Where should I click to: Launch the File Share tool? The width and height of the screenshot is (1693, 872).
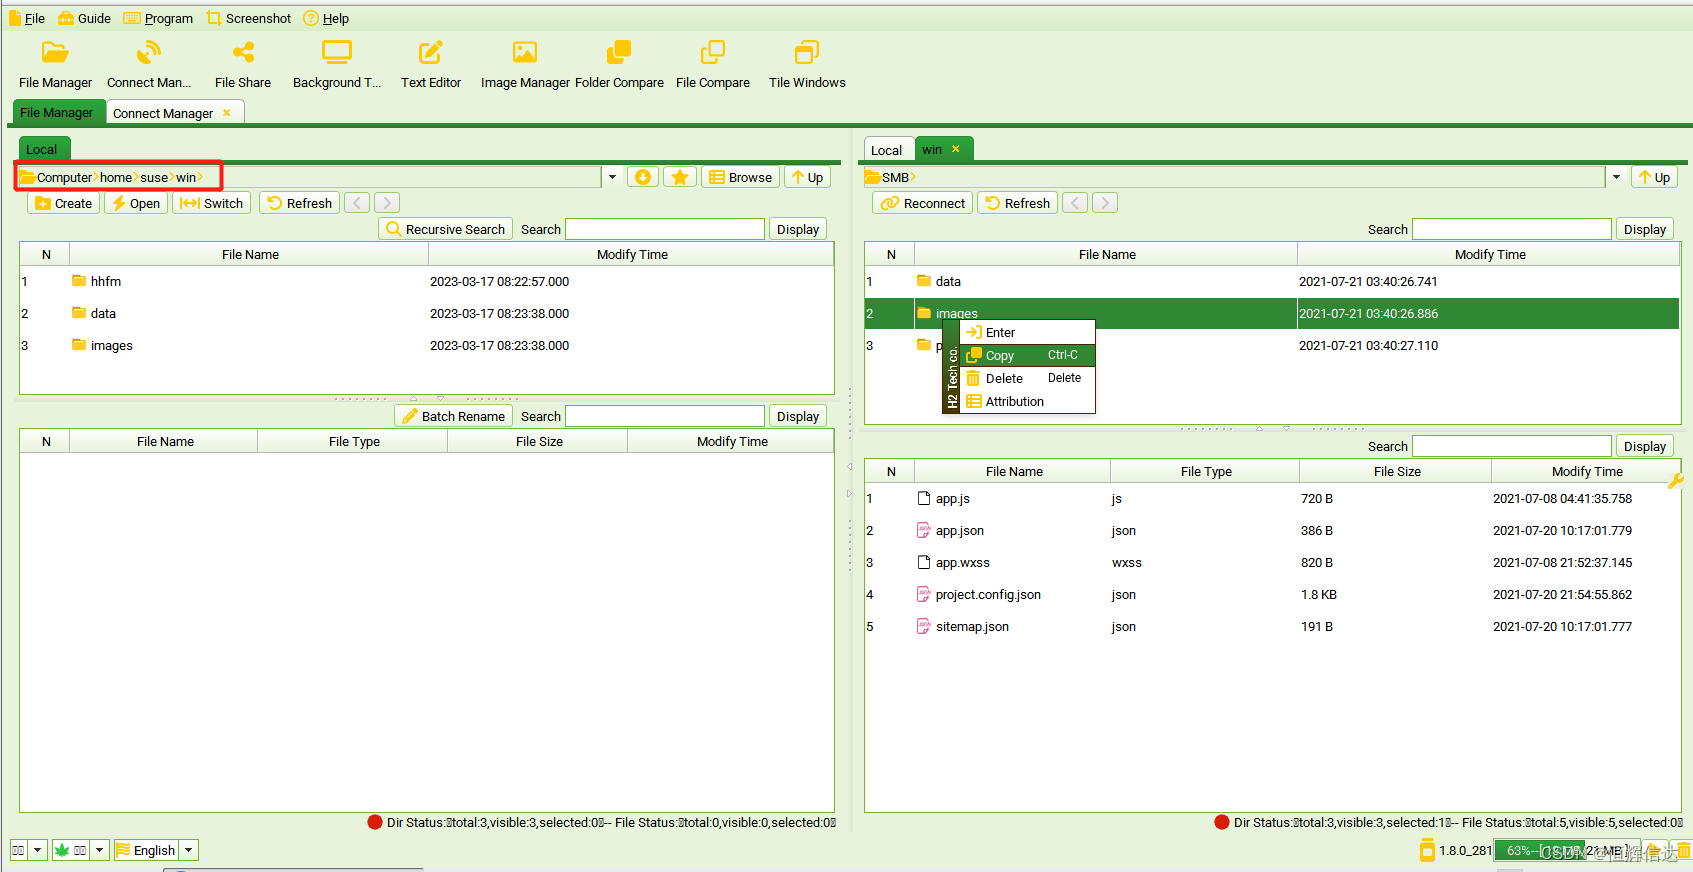[243, 53]
